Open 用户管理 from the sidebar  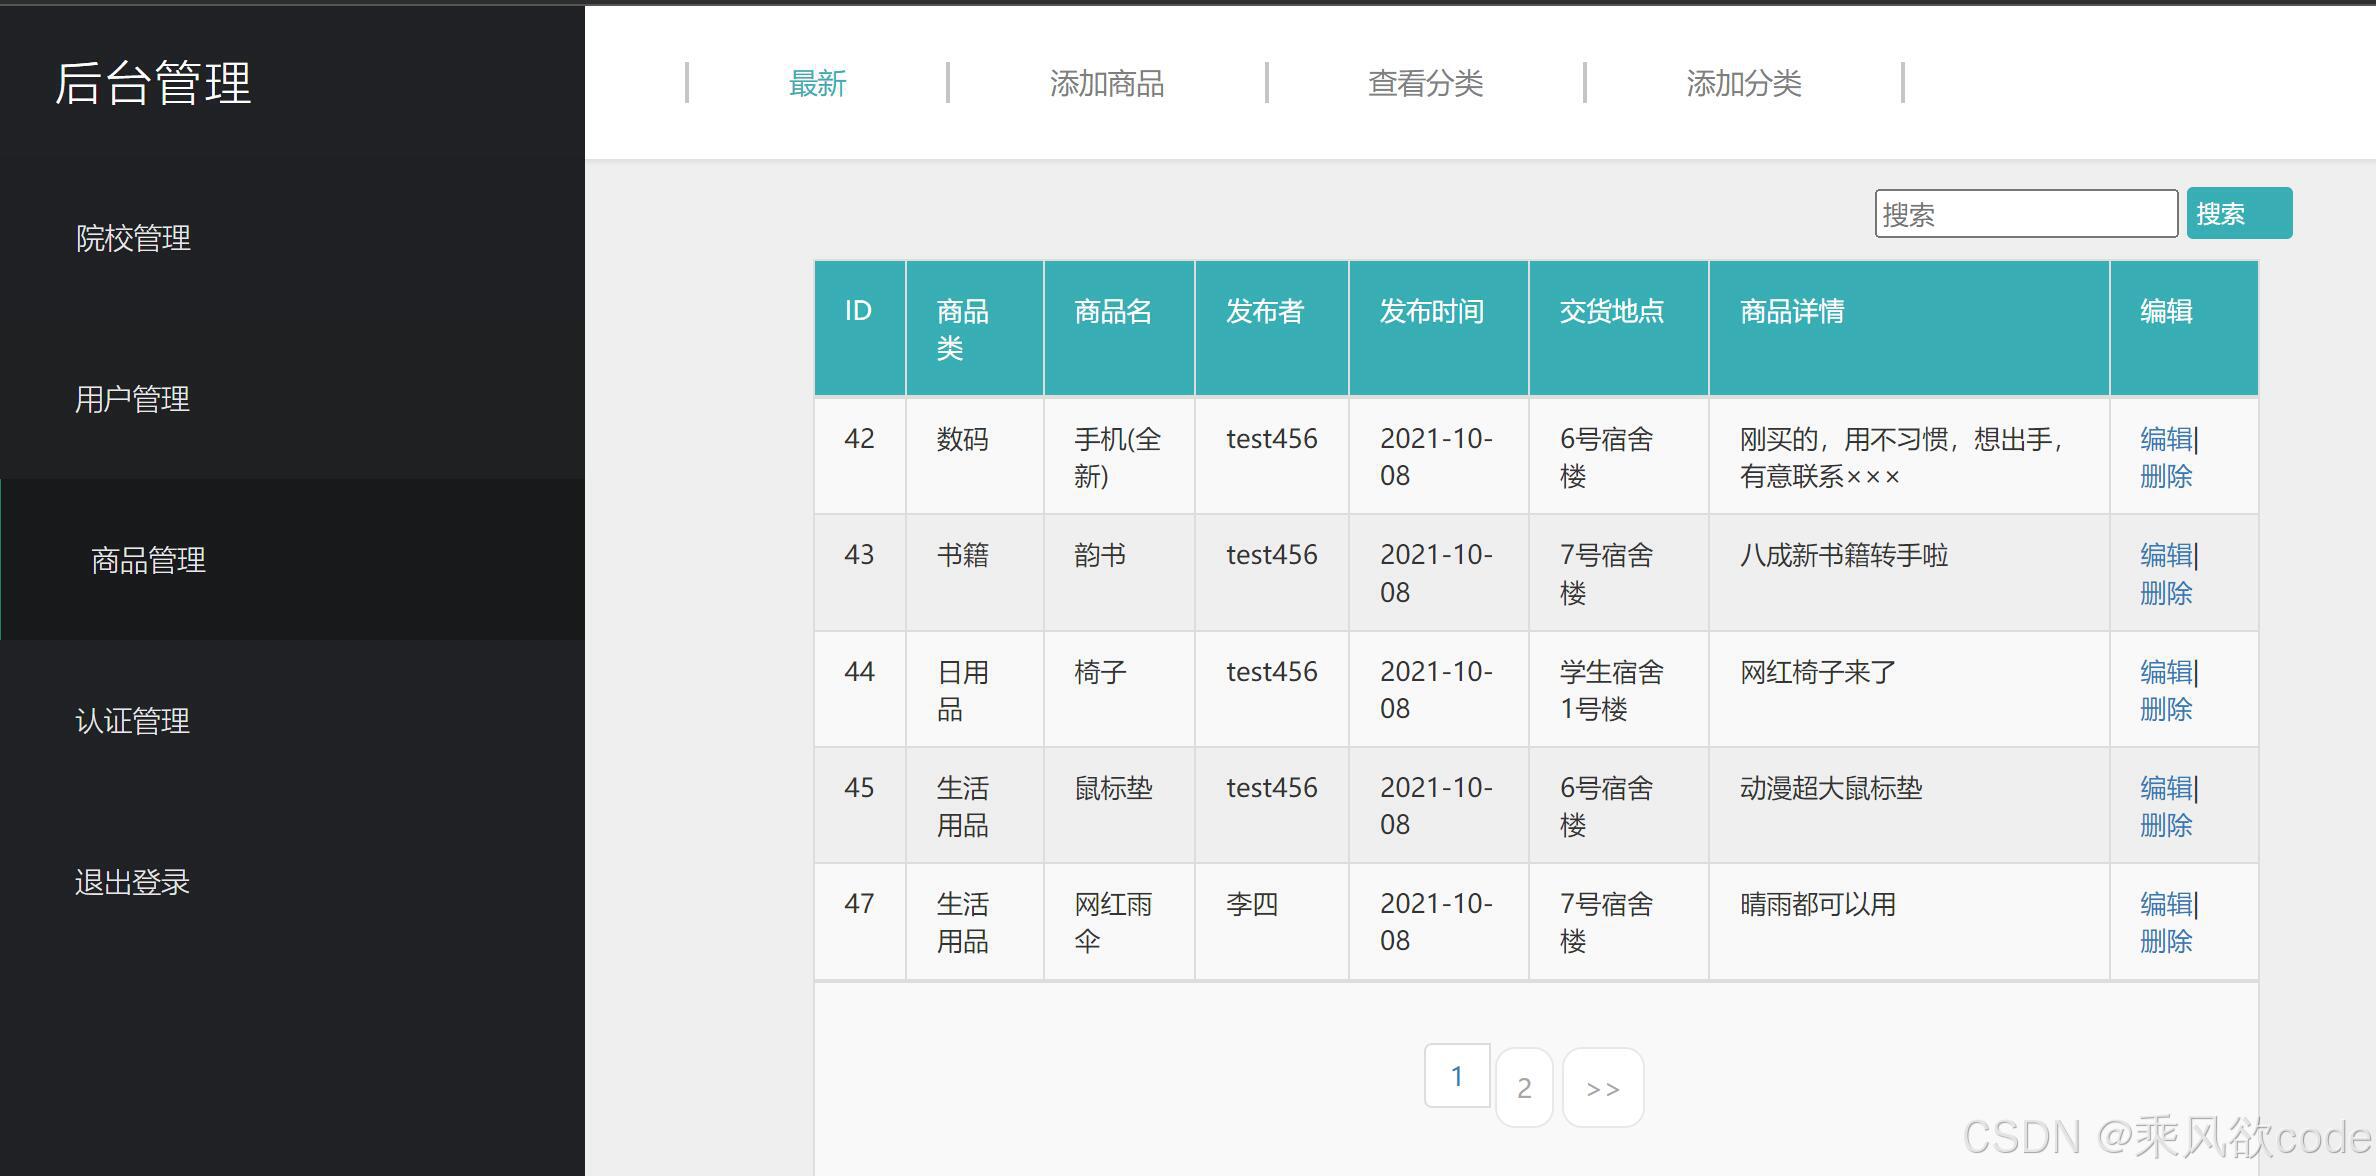click(x=132, y=400)
